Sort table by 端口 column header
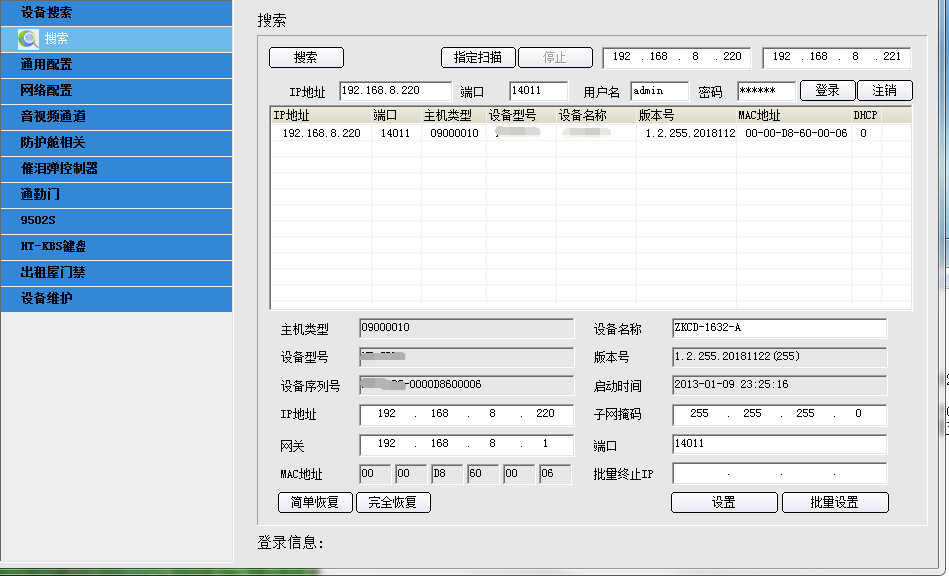Screen dimensions: 949x576 (x=396, y=116)
